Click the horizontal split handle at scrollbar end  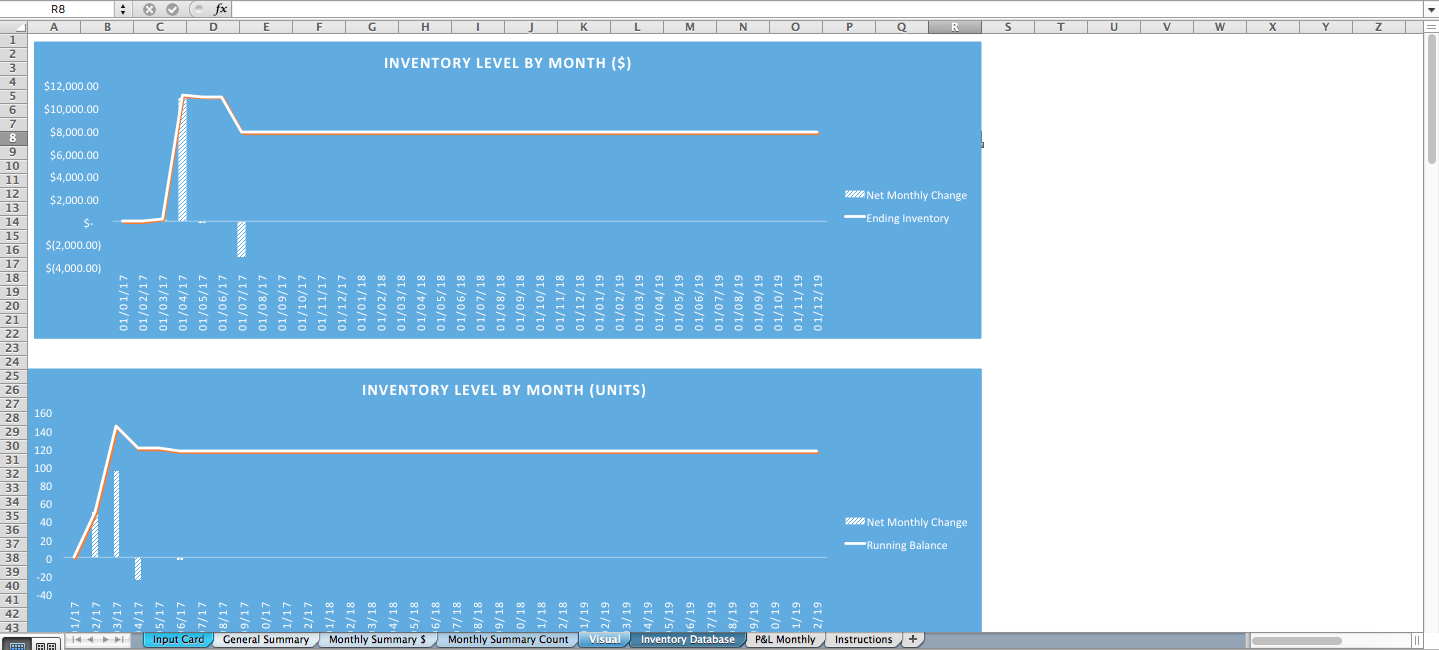(x=1416, y=640)
